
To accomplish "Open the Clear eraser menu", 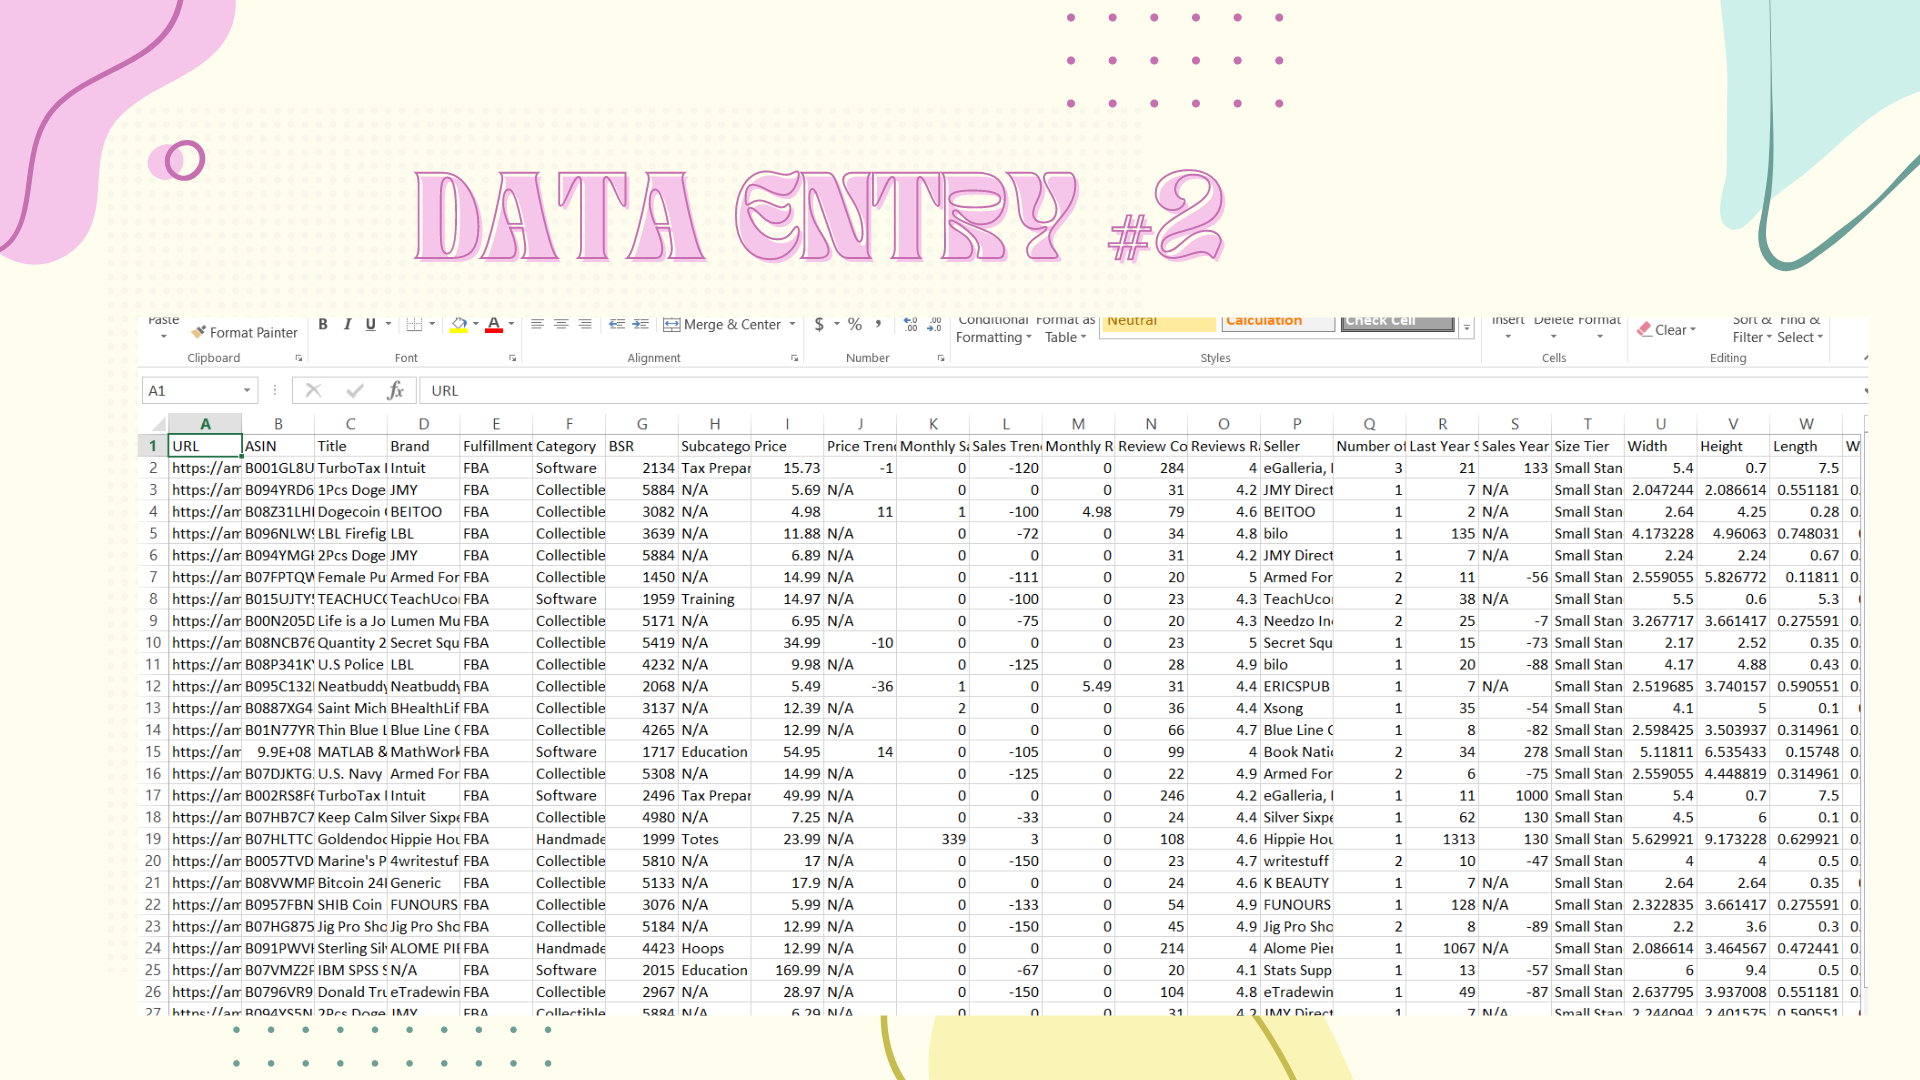I will click(1666, 330).
